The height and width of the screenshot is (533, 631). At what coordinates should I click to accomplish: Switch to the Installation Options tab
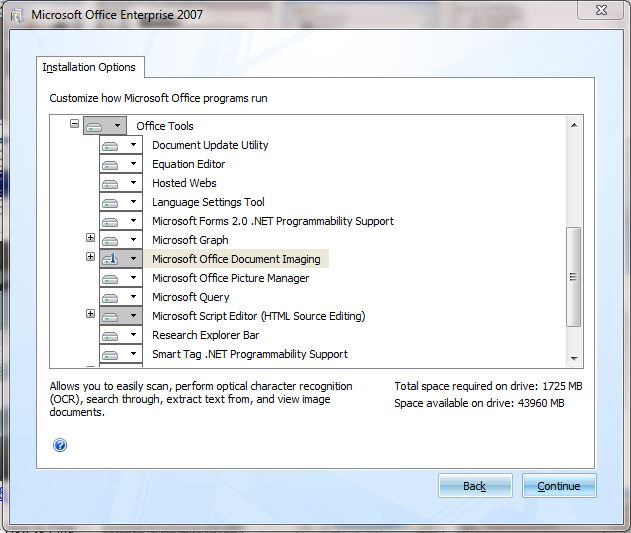click(89, 67)
